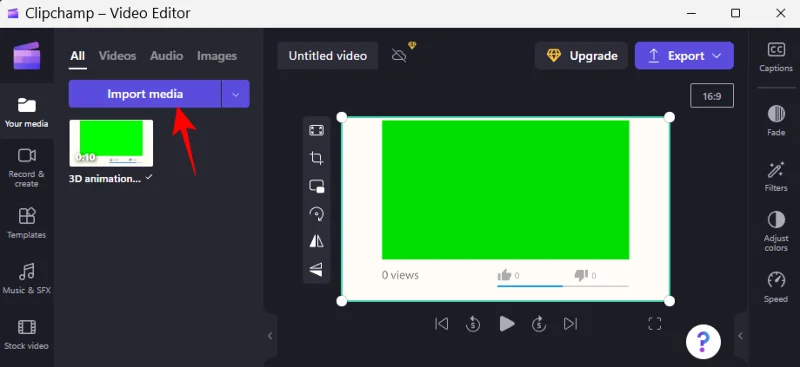Open the help question mark button
The image size is (800, 367).
pyautogui.click(x=703, y=341)
